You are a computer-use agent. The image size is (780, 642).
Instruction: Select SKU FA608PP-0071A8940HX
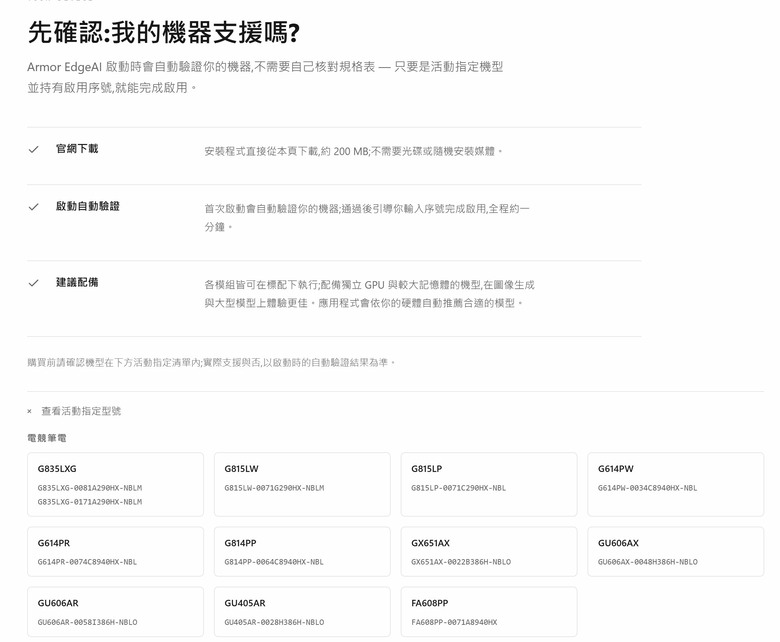[x=454, y=622]
